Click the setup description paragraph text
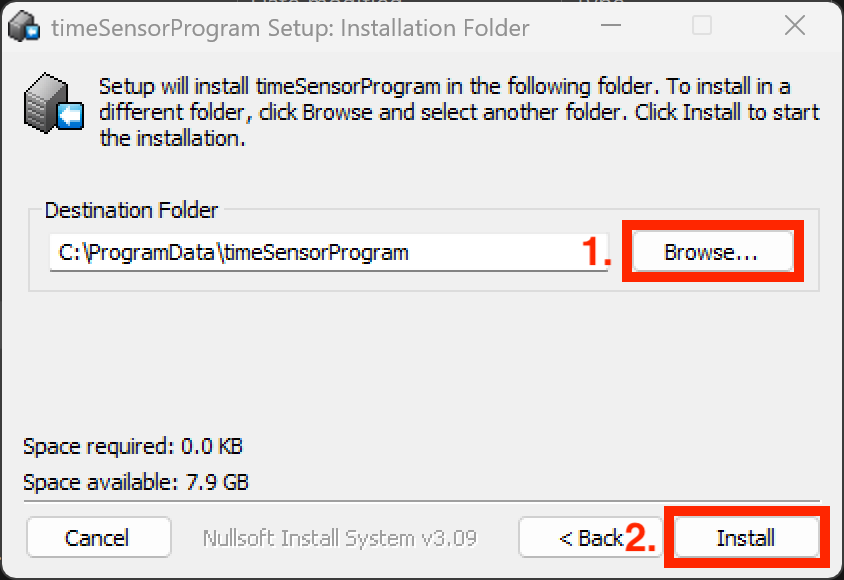 tap(450, 112)
